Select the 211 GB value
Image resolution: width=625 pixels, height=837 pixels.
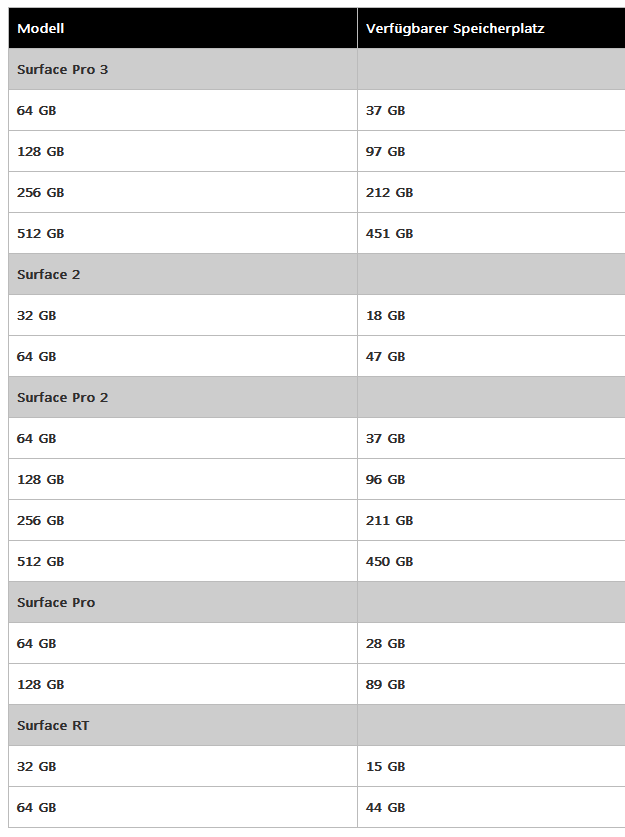click(x=389, y=520)
